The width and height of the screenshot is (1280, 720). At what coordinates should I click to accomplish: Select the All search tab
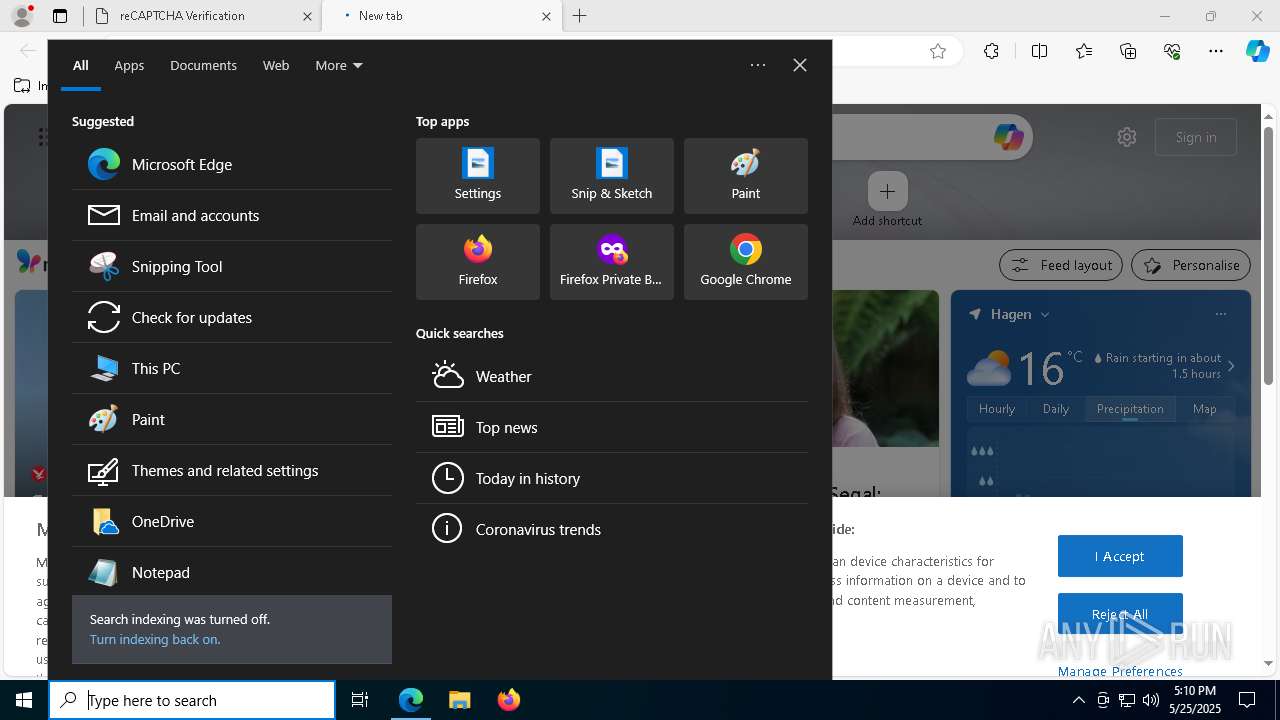[81, 65]
